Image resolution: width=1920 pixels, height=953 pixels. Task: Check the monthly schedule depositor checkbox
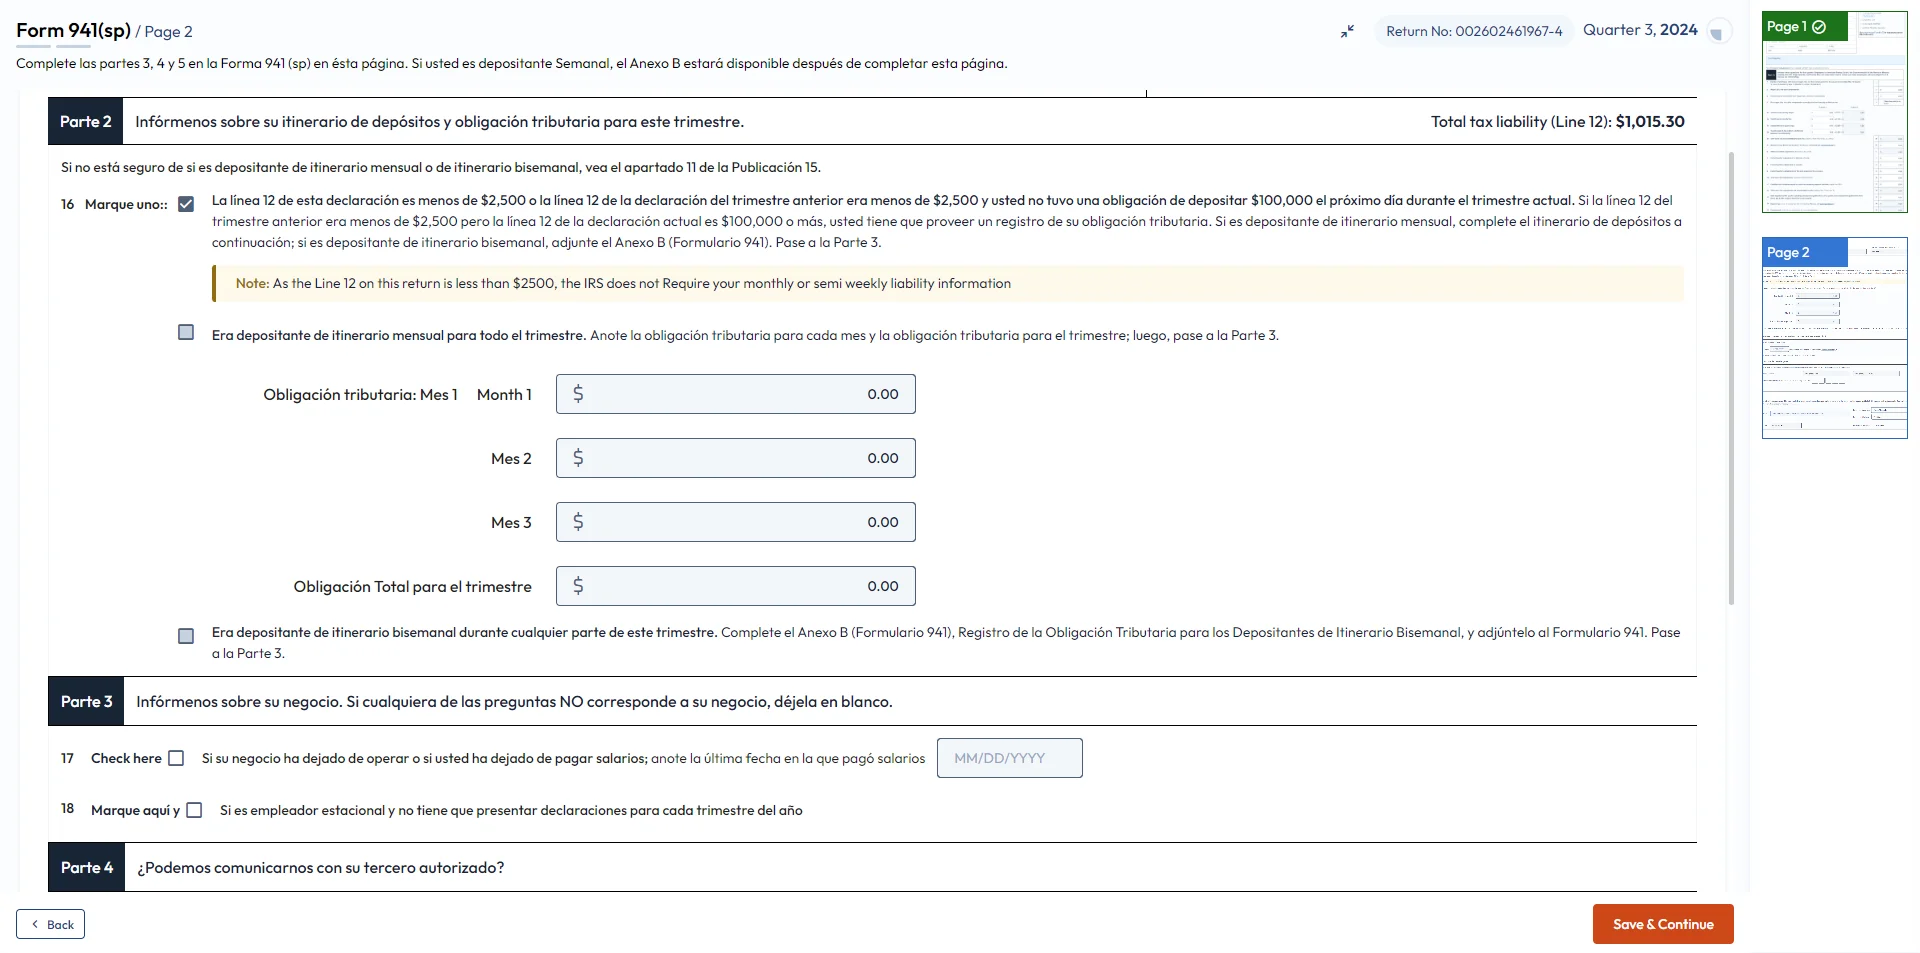pos(186,332)
